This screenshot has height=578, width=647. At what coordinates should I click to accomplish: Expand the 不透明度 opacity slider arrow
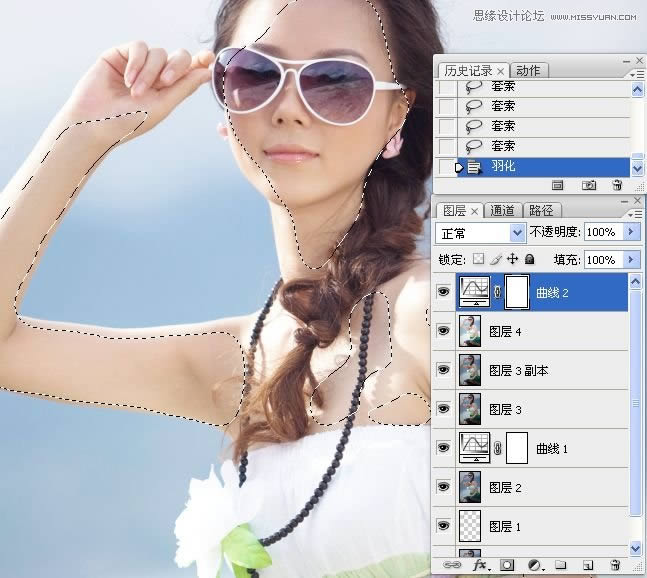(630, 232)
